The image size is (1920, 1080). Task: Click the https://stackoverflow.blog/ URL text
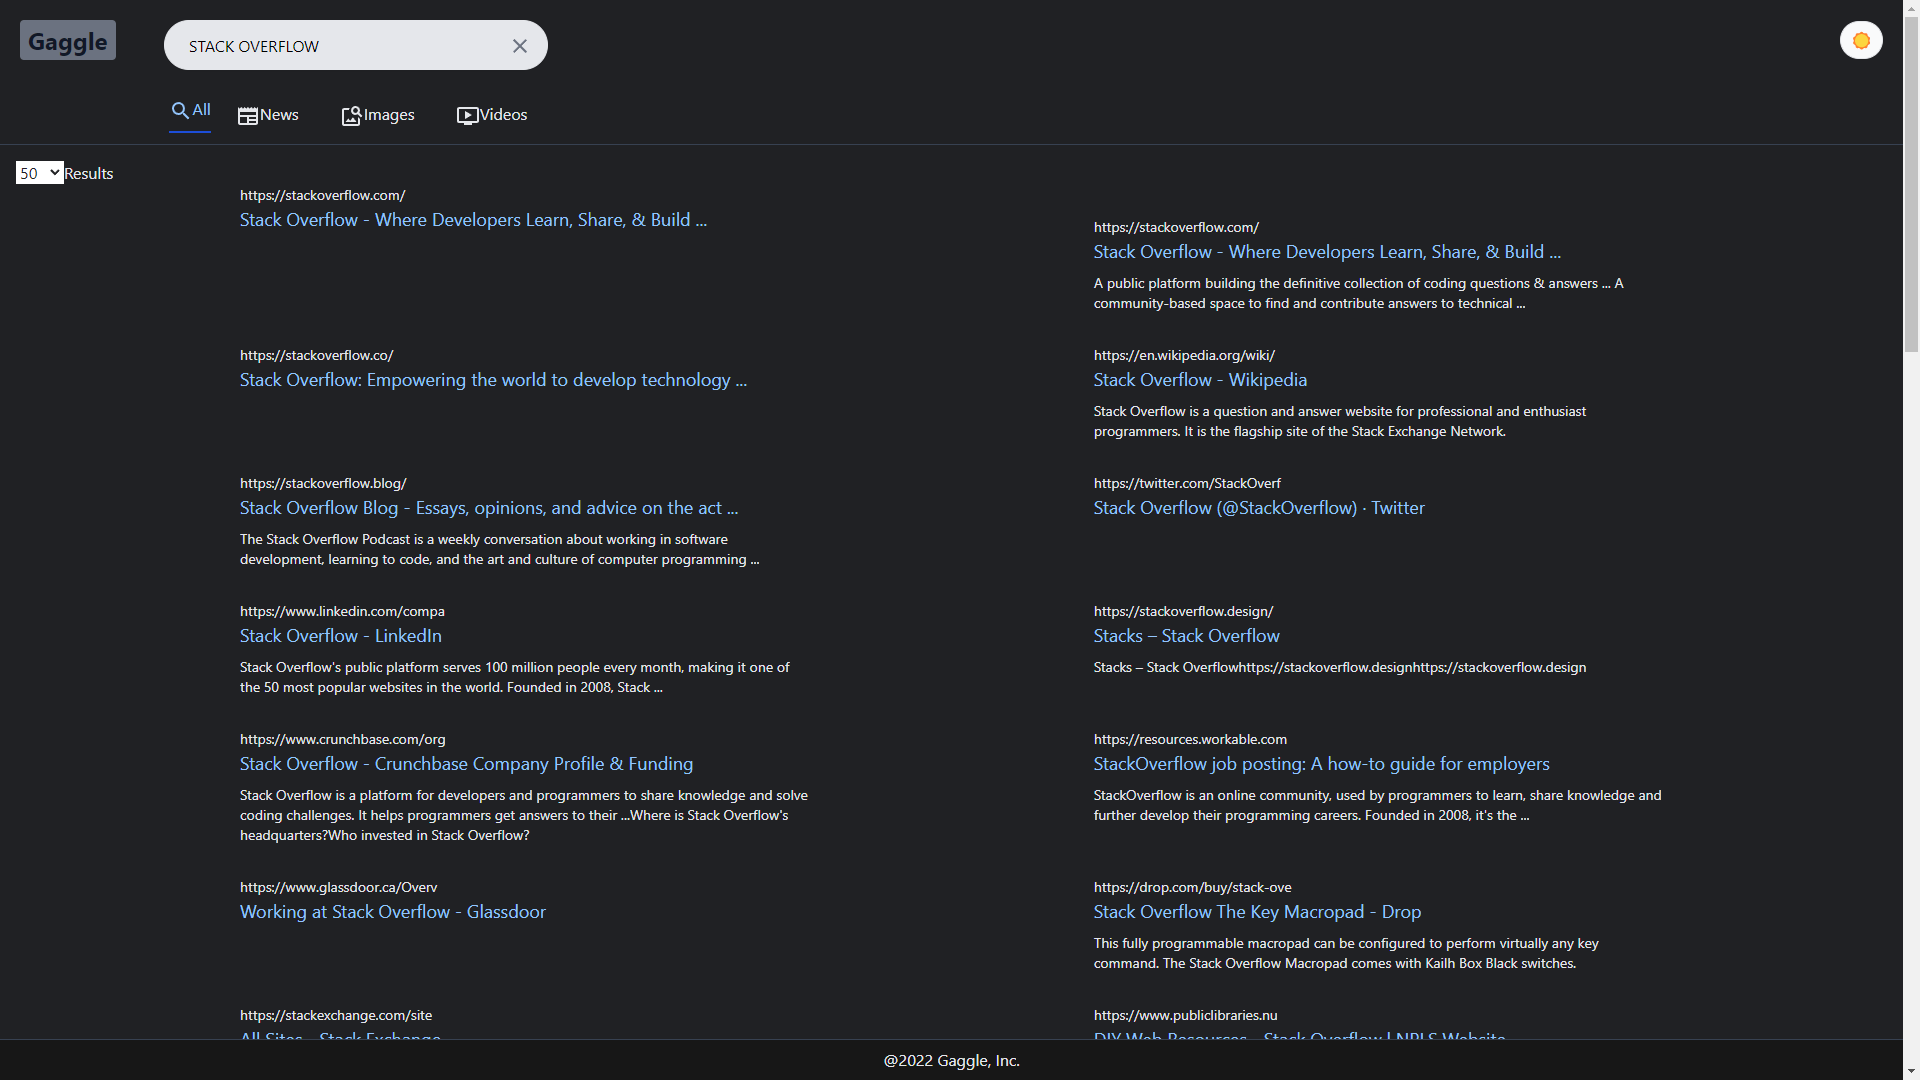[323, 483]
